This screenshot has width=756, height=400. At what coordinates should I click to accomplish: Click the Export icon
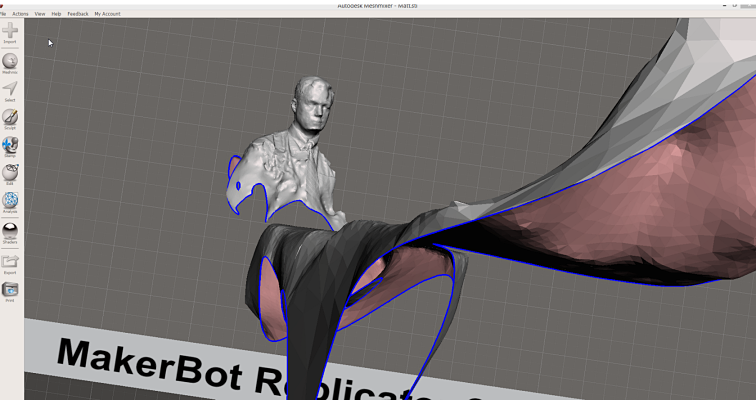[10, 261]
